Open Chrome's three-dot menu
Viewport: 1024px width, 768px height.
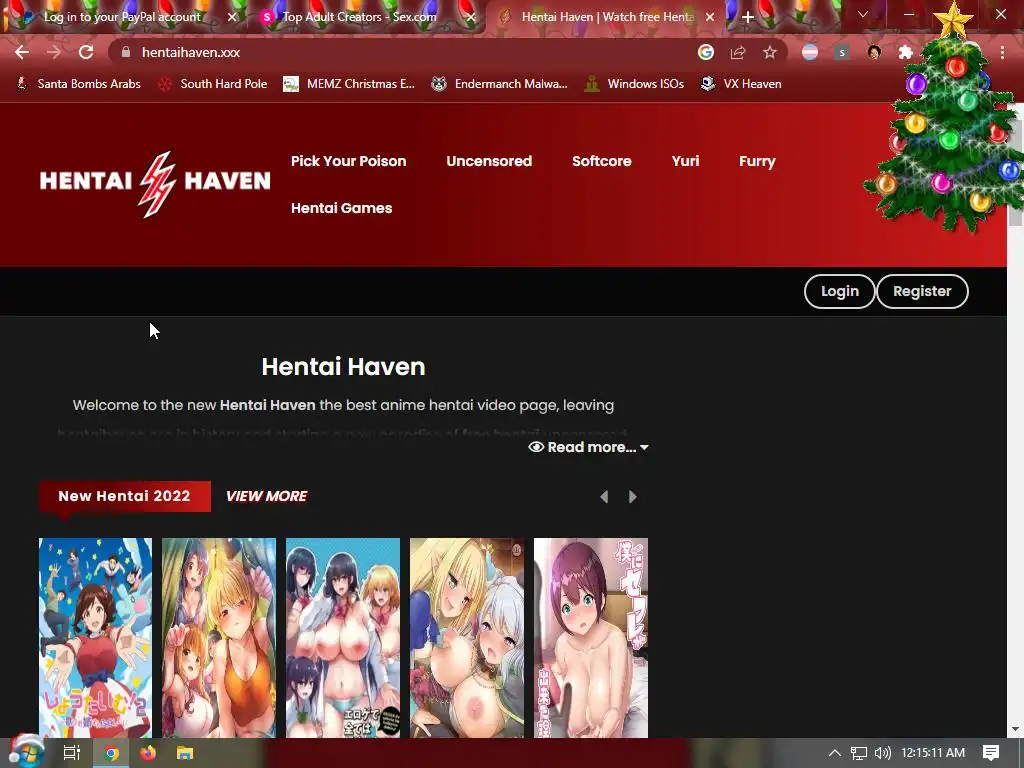(1002, 52)
